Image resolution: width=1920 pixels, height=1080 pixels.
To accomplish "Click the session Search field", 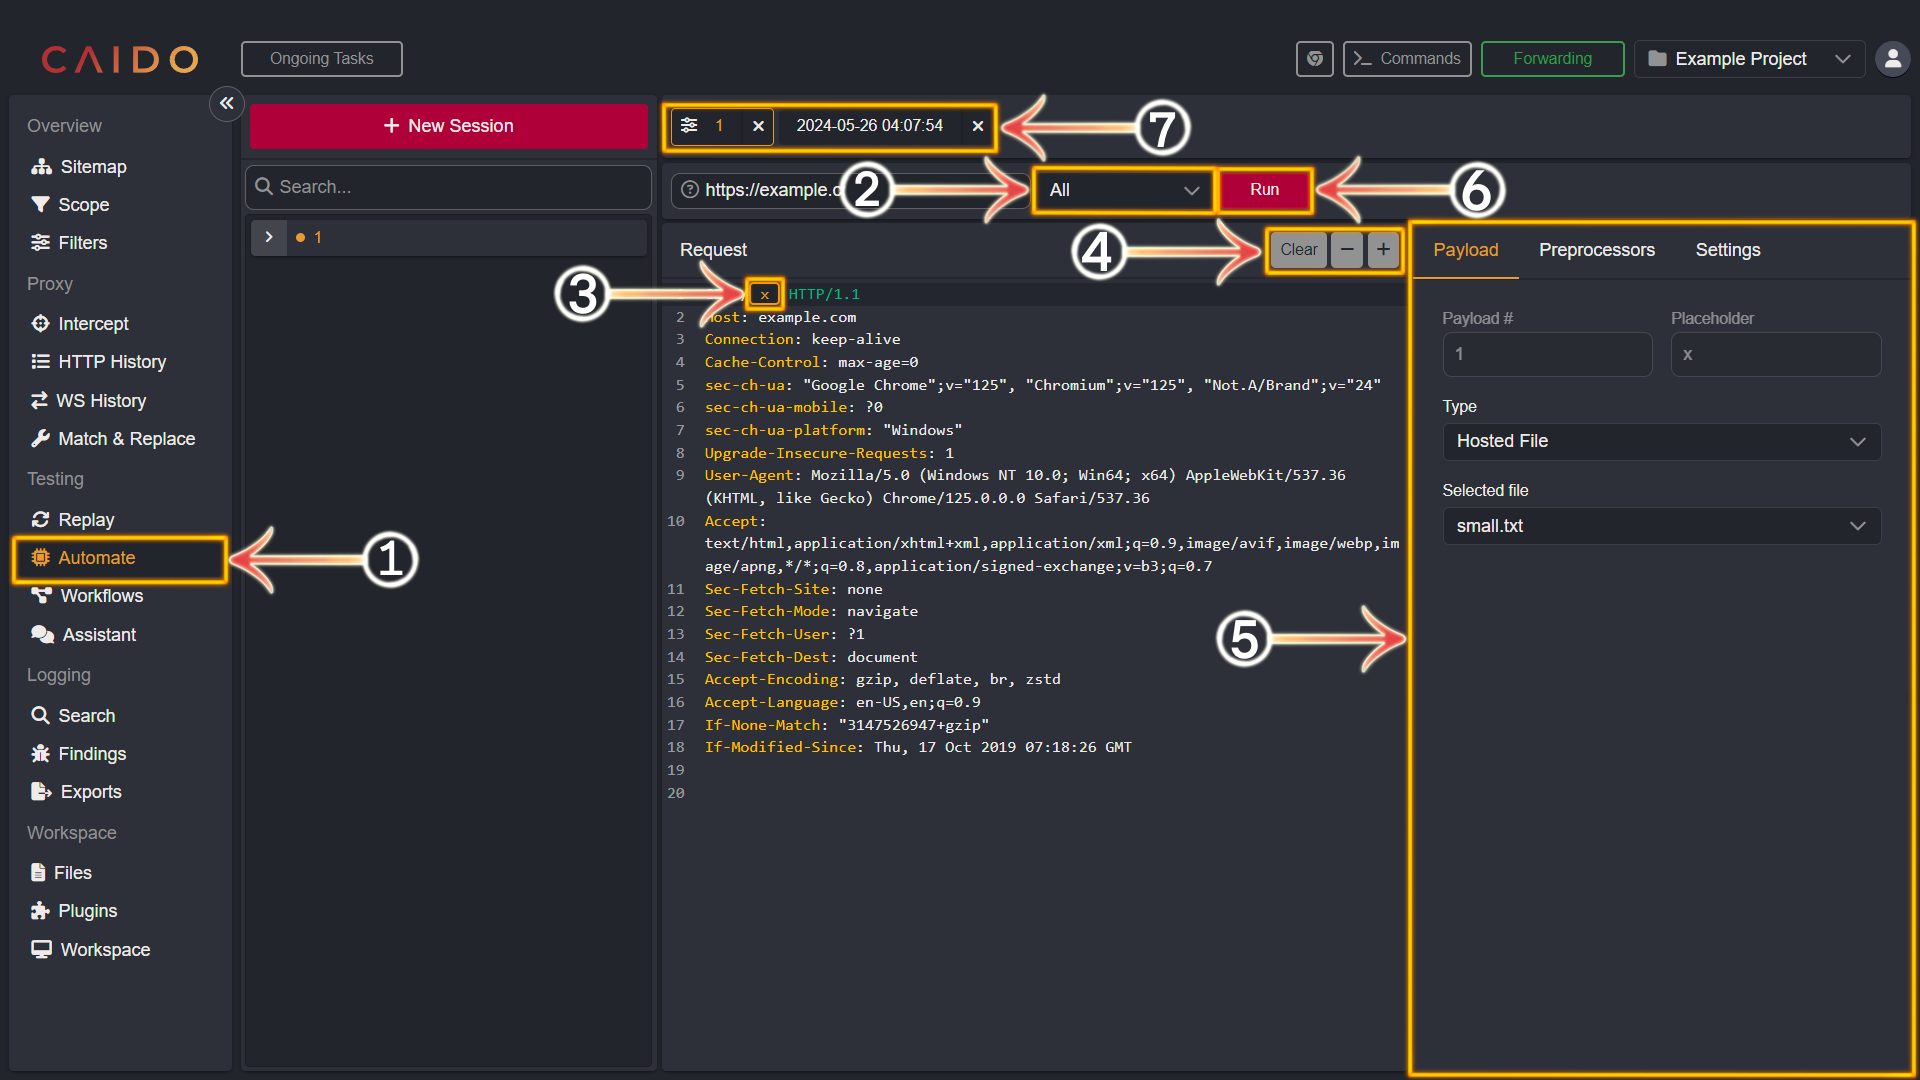I will (448, 187).
